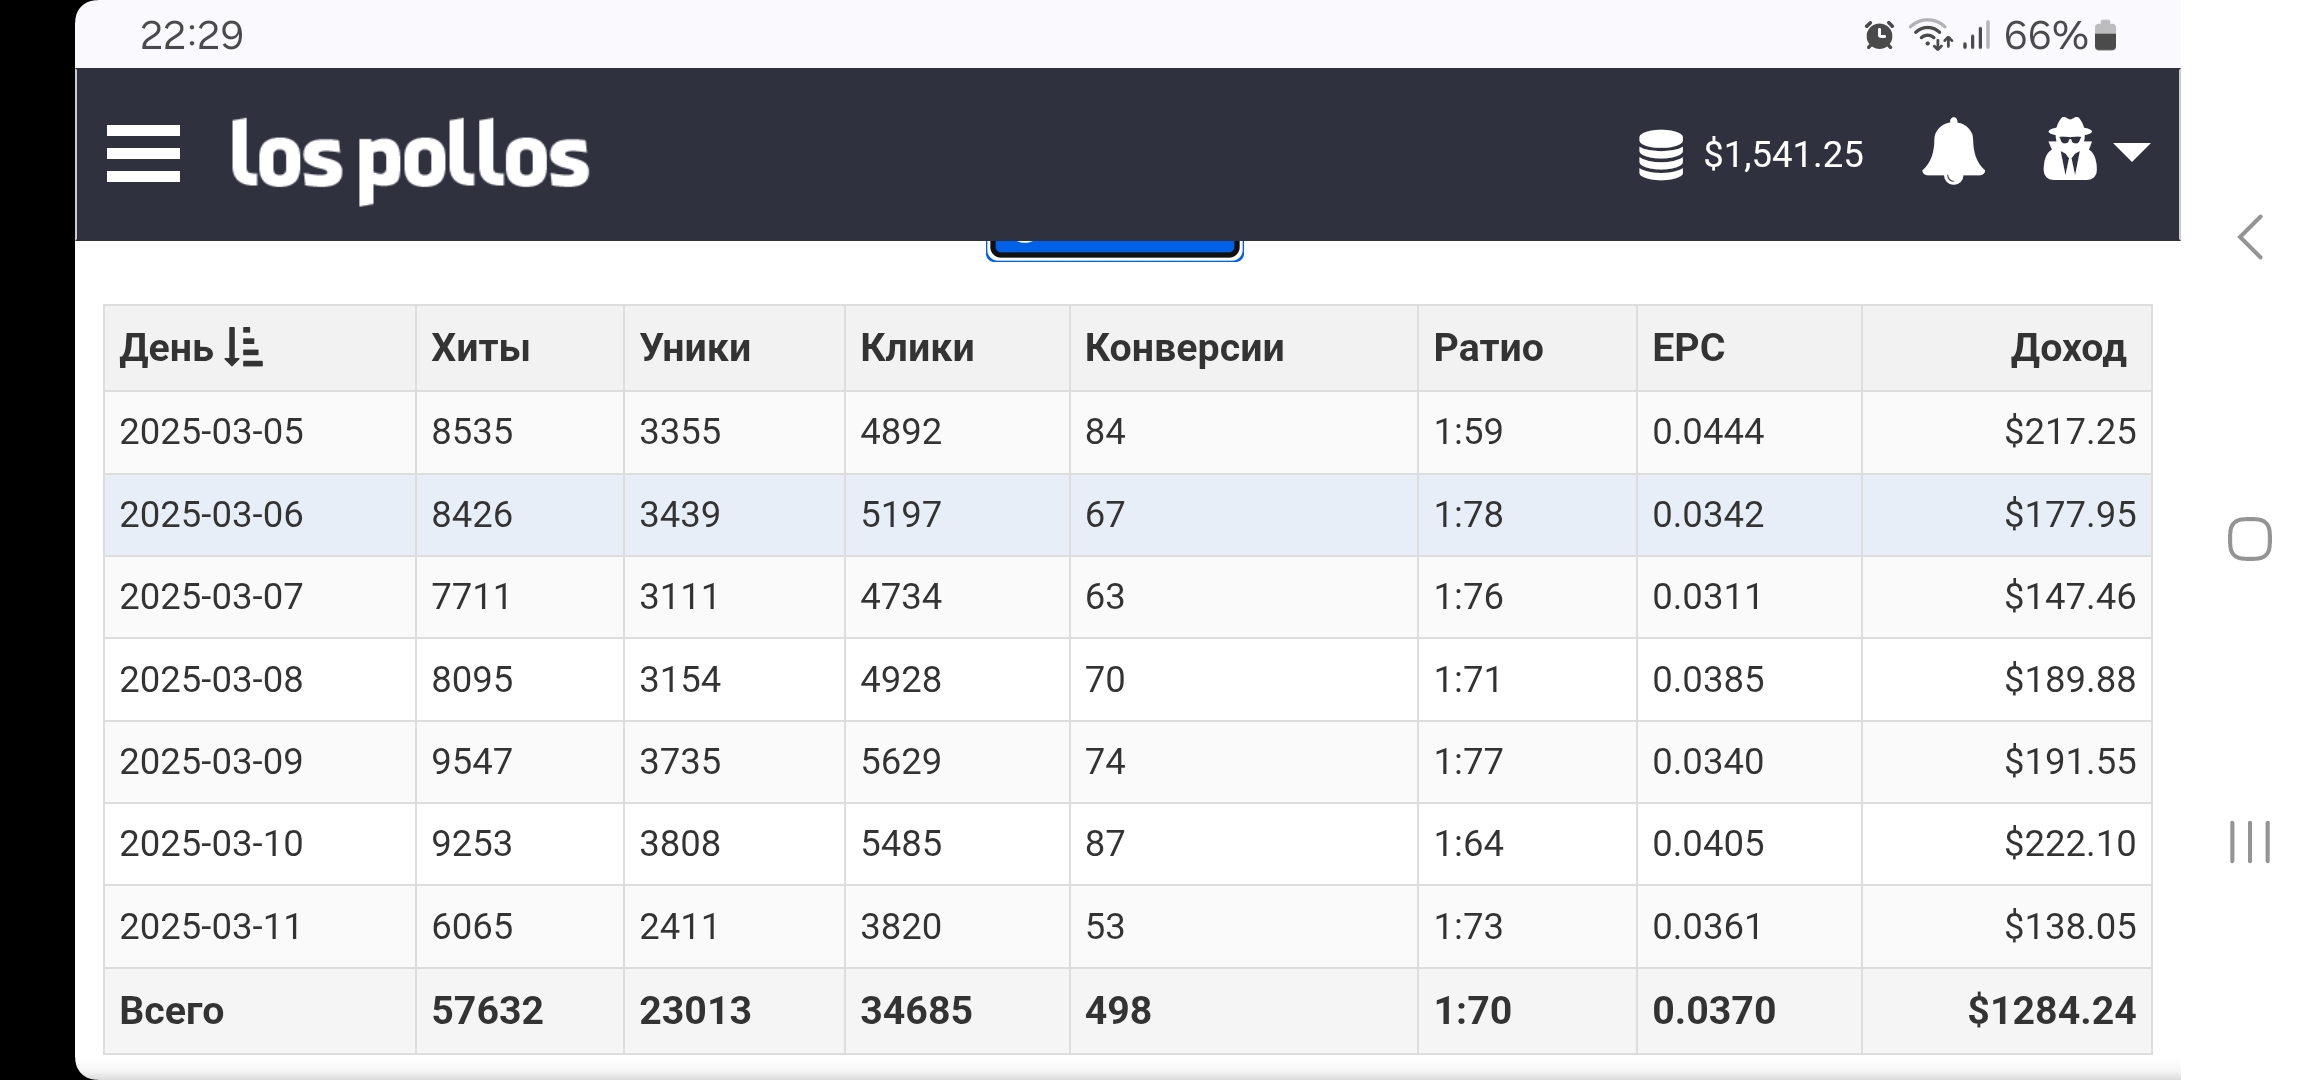Toggle sort order on День column icon

click(x=243, y=348)
